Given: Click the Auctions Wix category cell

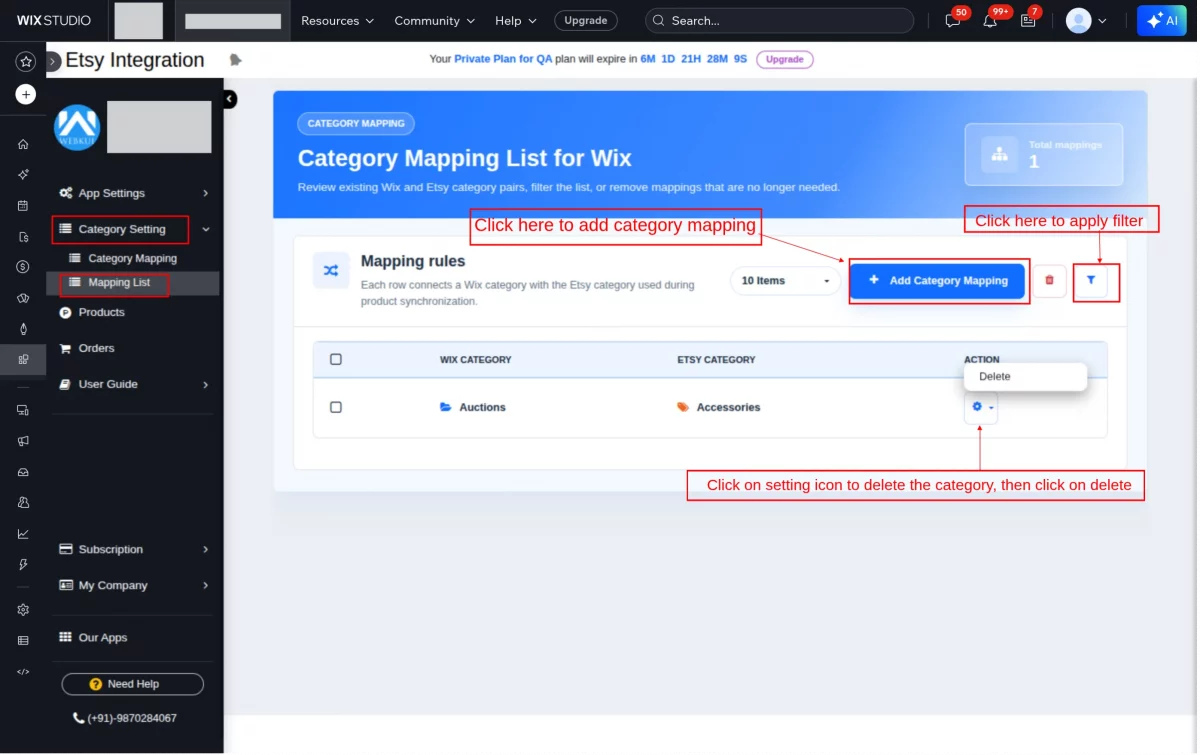Looking at the screenshot, I should pyautogui.click(x=473, y=407).
